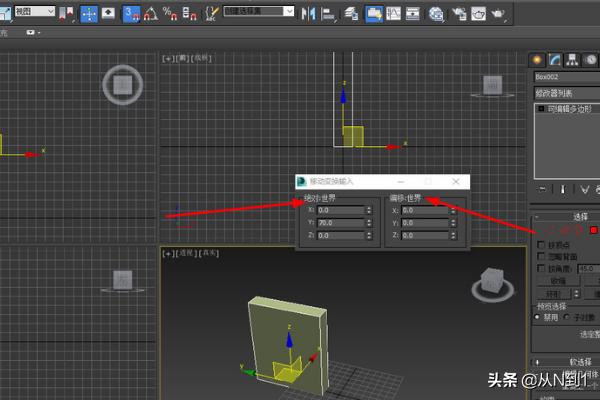Toggle the spinner snap button
The width and height of the screenshot is (600, 400).
pos(189,14)
